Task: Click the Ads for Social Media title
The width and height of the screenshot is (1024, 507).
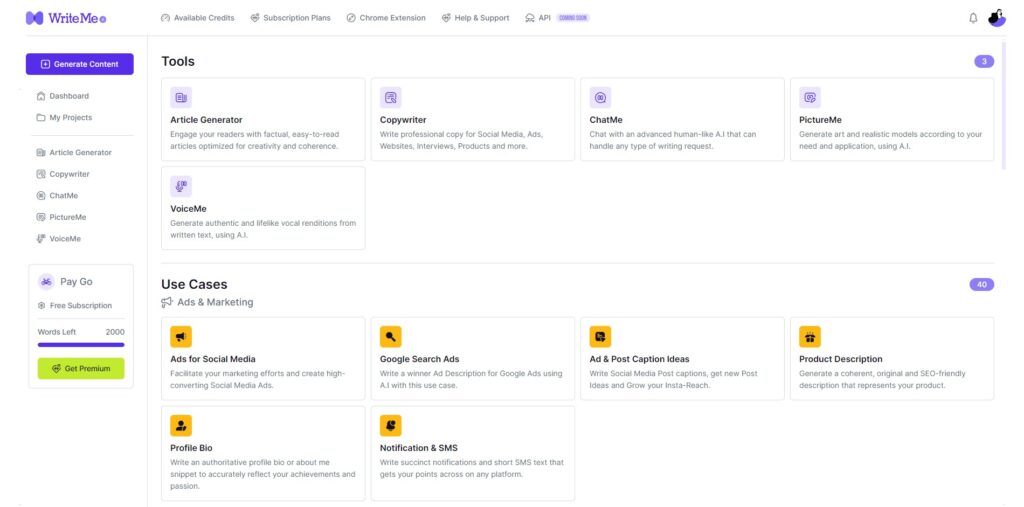Action: point(213,359)
